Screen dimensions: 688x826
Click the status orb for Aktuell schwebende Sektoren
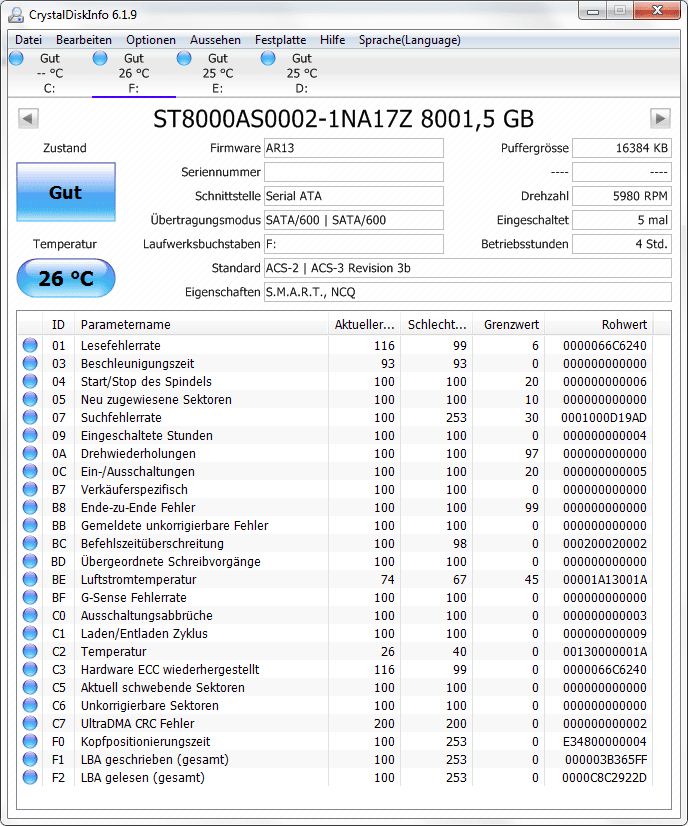30,687
